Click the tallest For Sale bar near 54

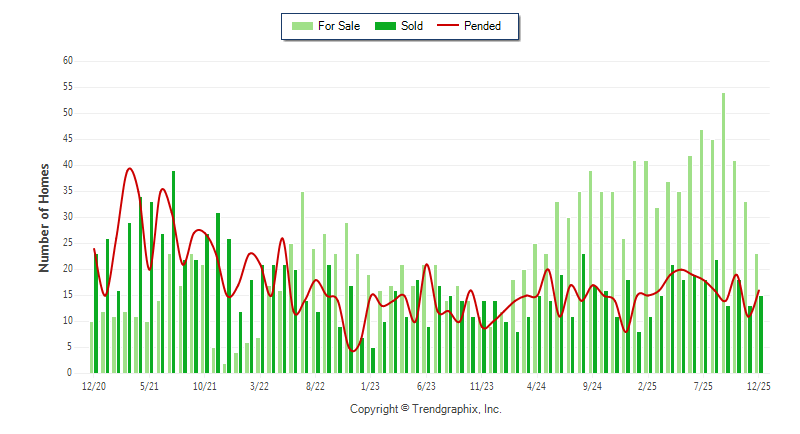723,232
